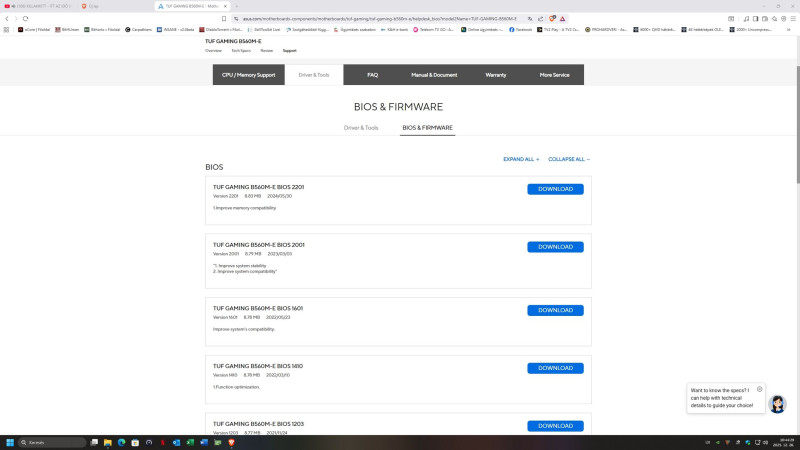This screenshot has width=800, height=450.
Task: Open Microsoft Store from the taskbar
Action: [x=135, y=442]
